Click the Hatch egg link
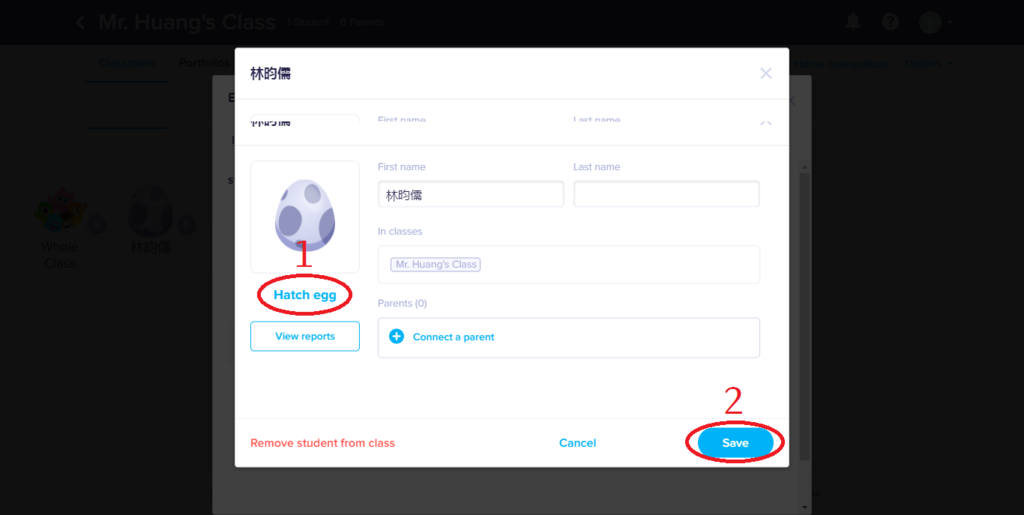1024x515 pixels. coord(305,295)
